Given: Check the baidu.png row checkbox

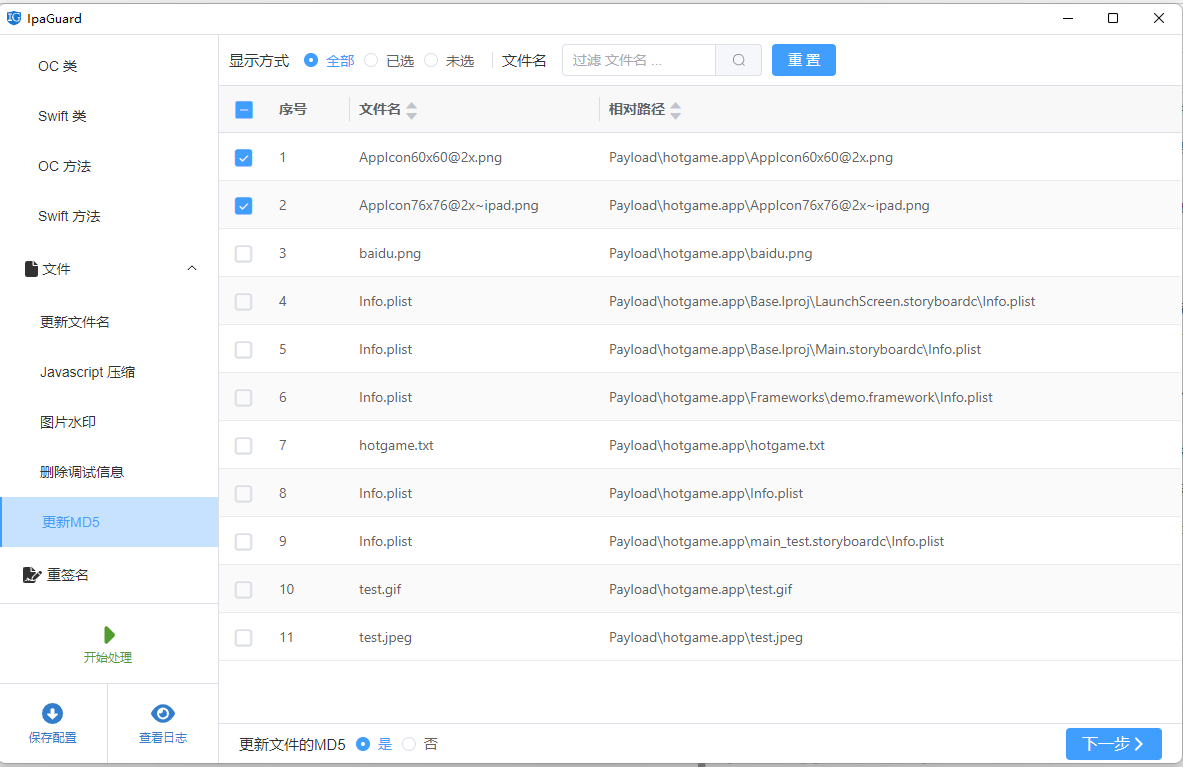Looking at the screenshot, I should 244,253.
